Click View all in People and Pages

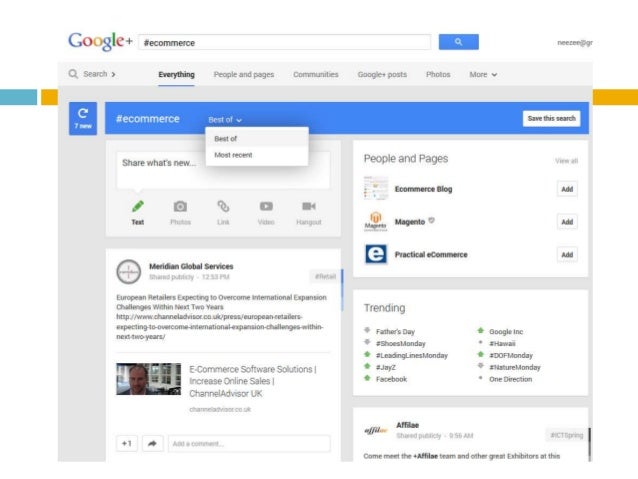566,161
